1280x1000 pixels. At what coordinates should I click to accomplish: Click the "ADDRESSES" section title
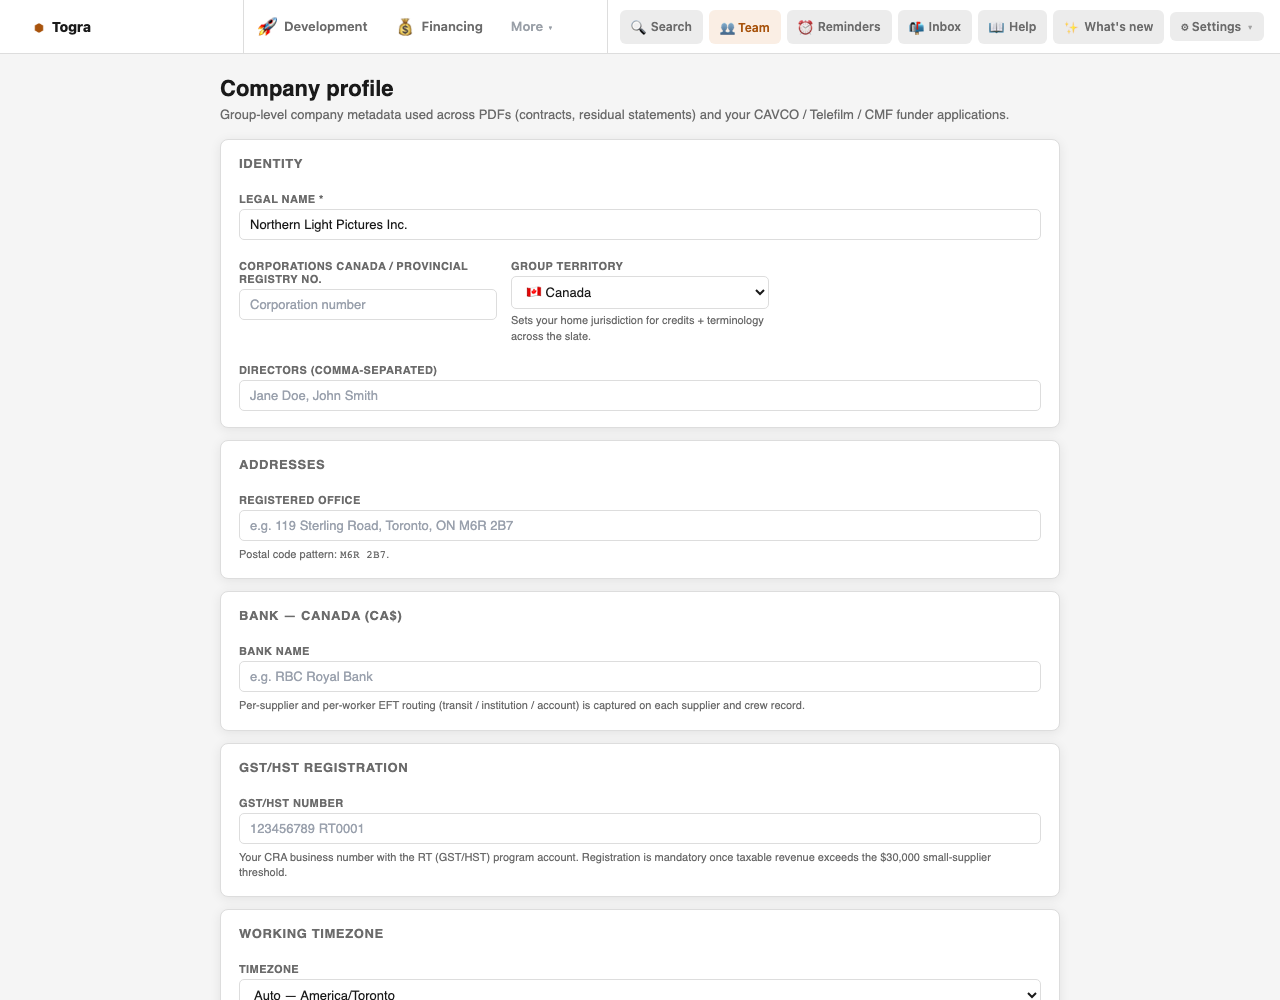[x=282, y=465]
